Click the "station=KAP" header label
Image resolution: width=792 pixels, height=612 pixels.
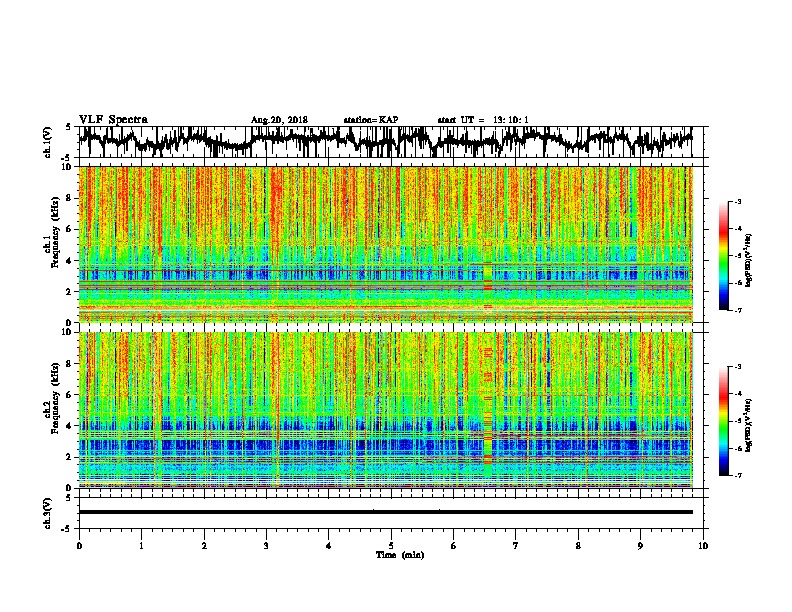[371, 120]
